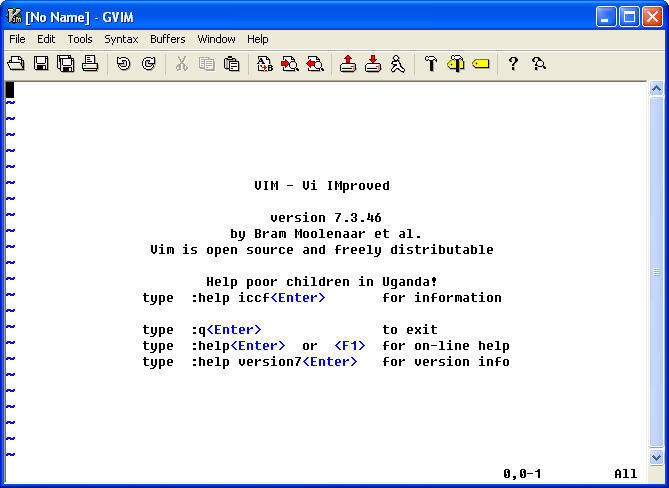Click the 'by Bram Moolenaar et al.' line
The width and height of the screenshot is (669, 488).
point(326,234)
